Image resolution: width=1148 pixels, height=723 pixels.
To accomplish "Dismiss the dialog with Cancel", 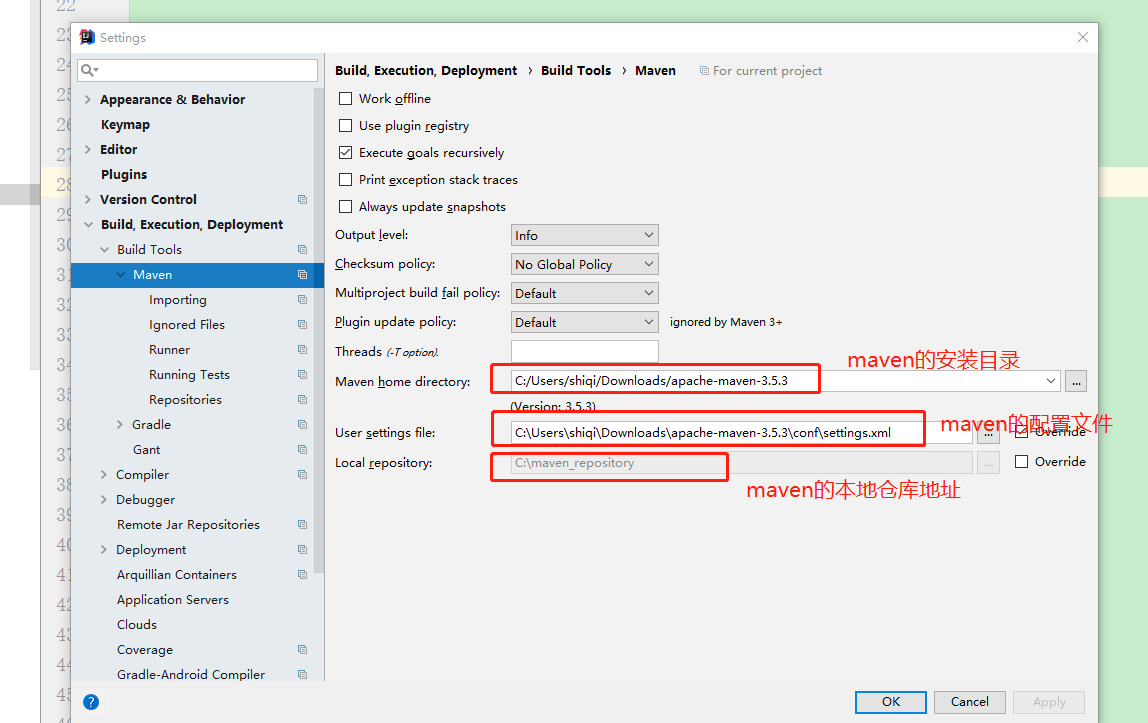I will [969, 702].
